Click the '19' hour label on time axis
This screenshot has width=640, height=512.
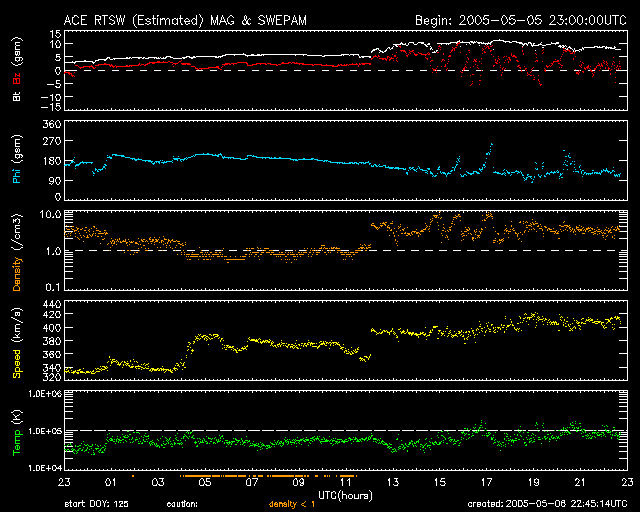[533, 482]
